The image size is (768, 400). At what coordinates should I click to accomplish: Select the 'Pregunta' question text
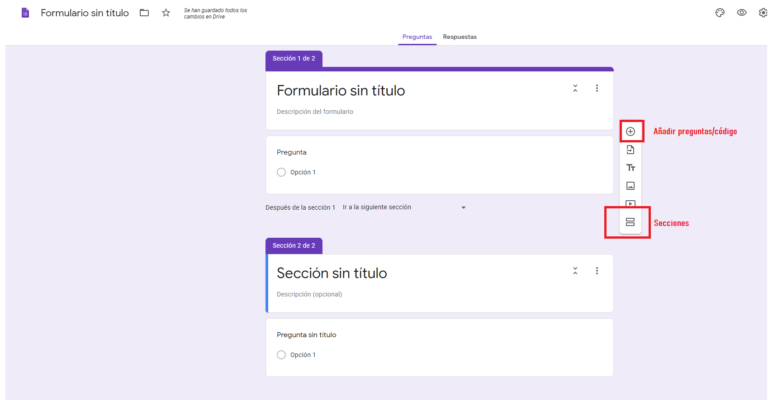tap(291, 152)
